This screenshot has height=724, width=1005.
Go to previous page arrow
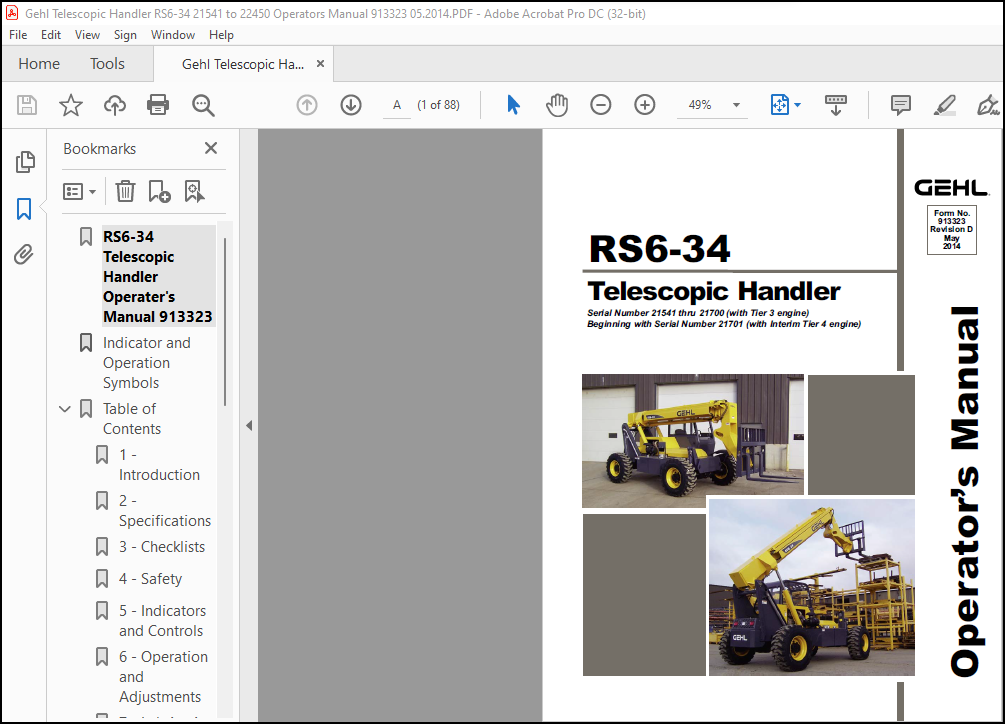(x=307, y=105)
